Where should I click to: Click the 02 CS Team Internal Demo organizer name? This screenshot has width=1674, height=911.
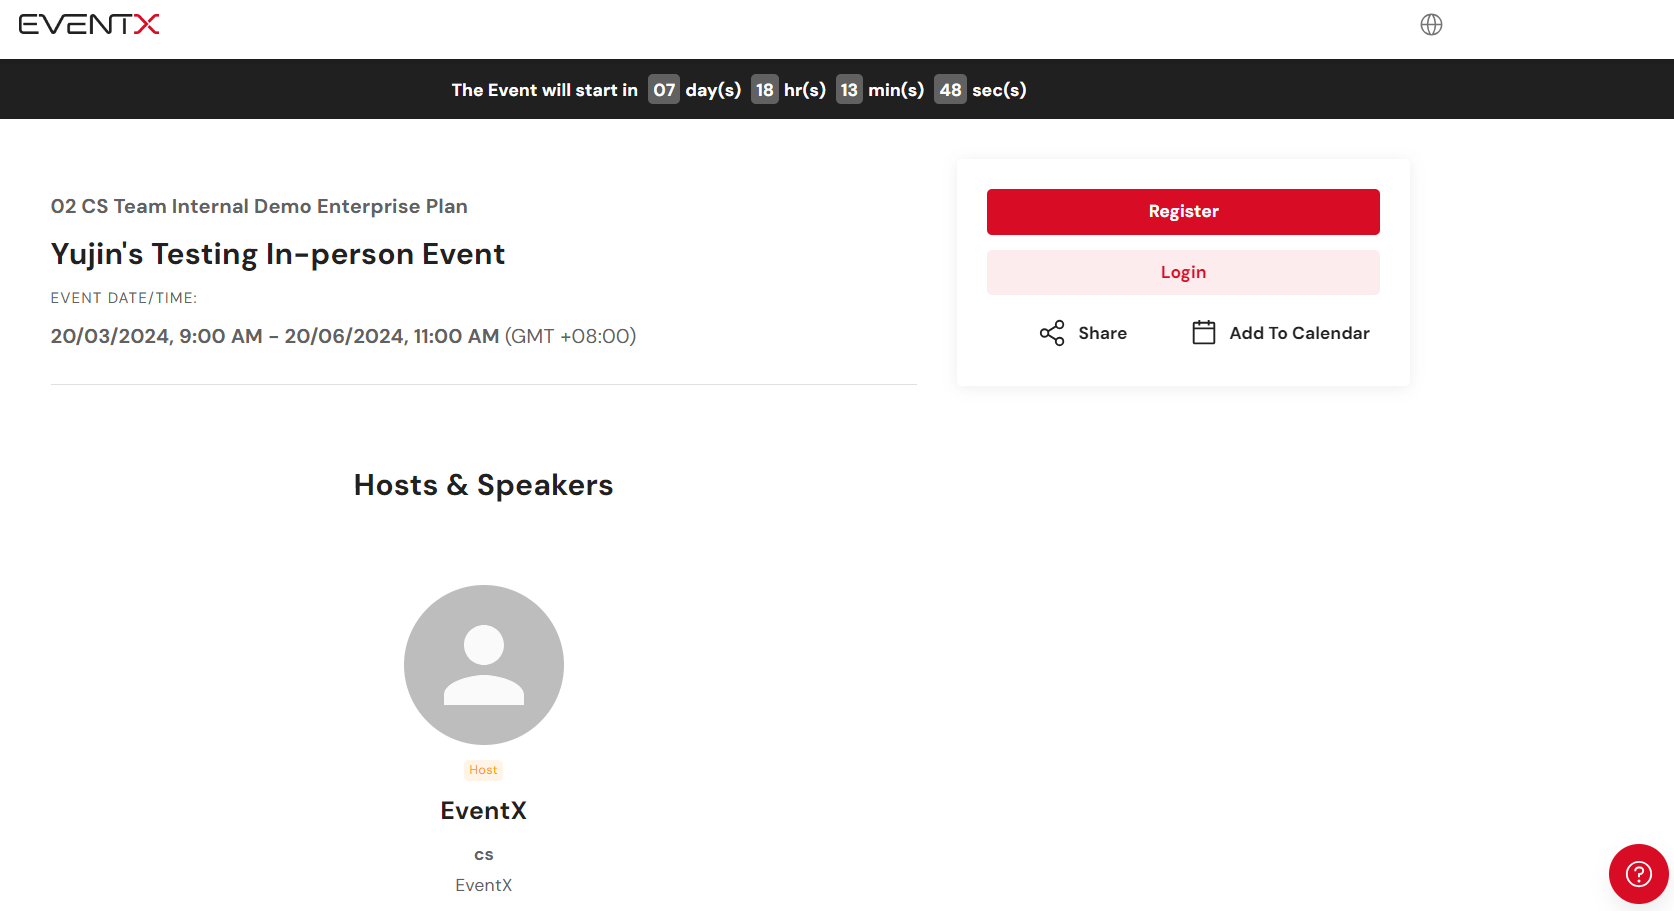tap(259, 206)
